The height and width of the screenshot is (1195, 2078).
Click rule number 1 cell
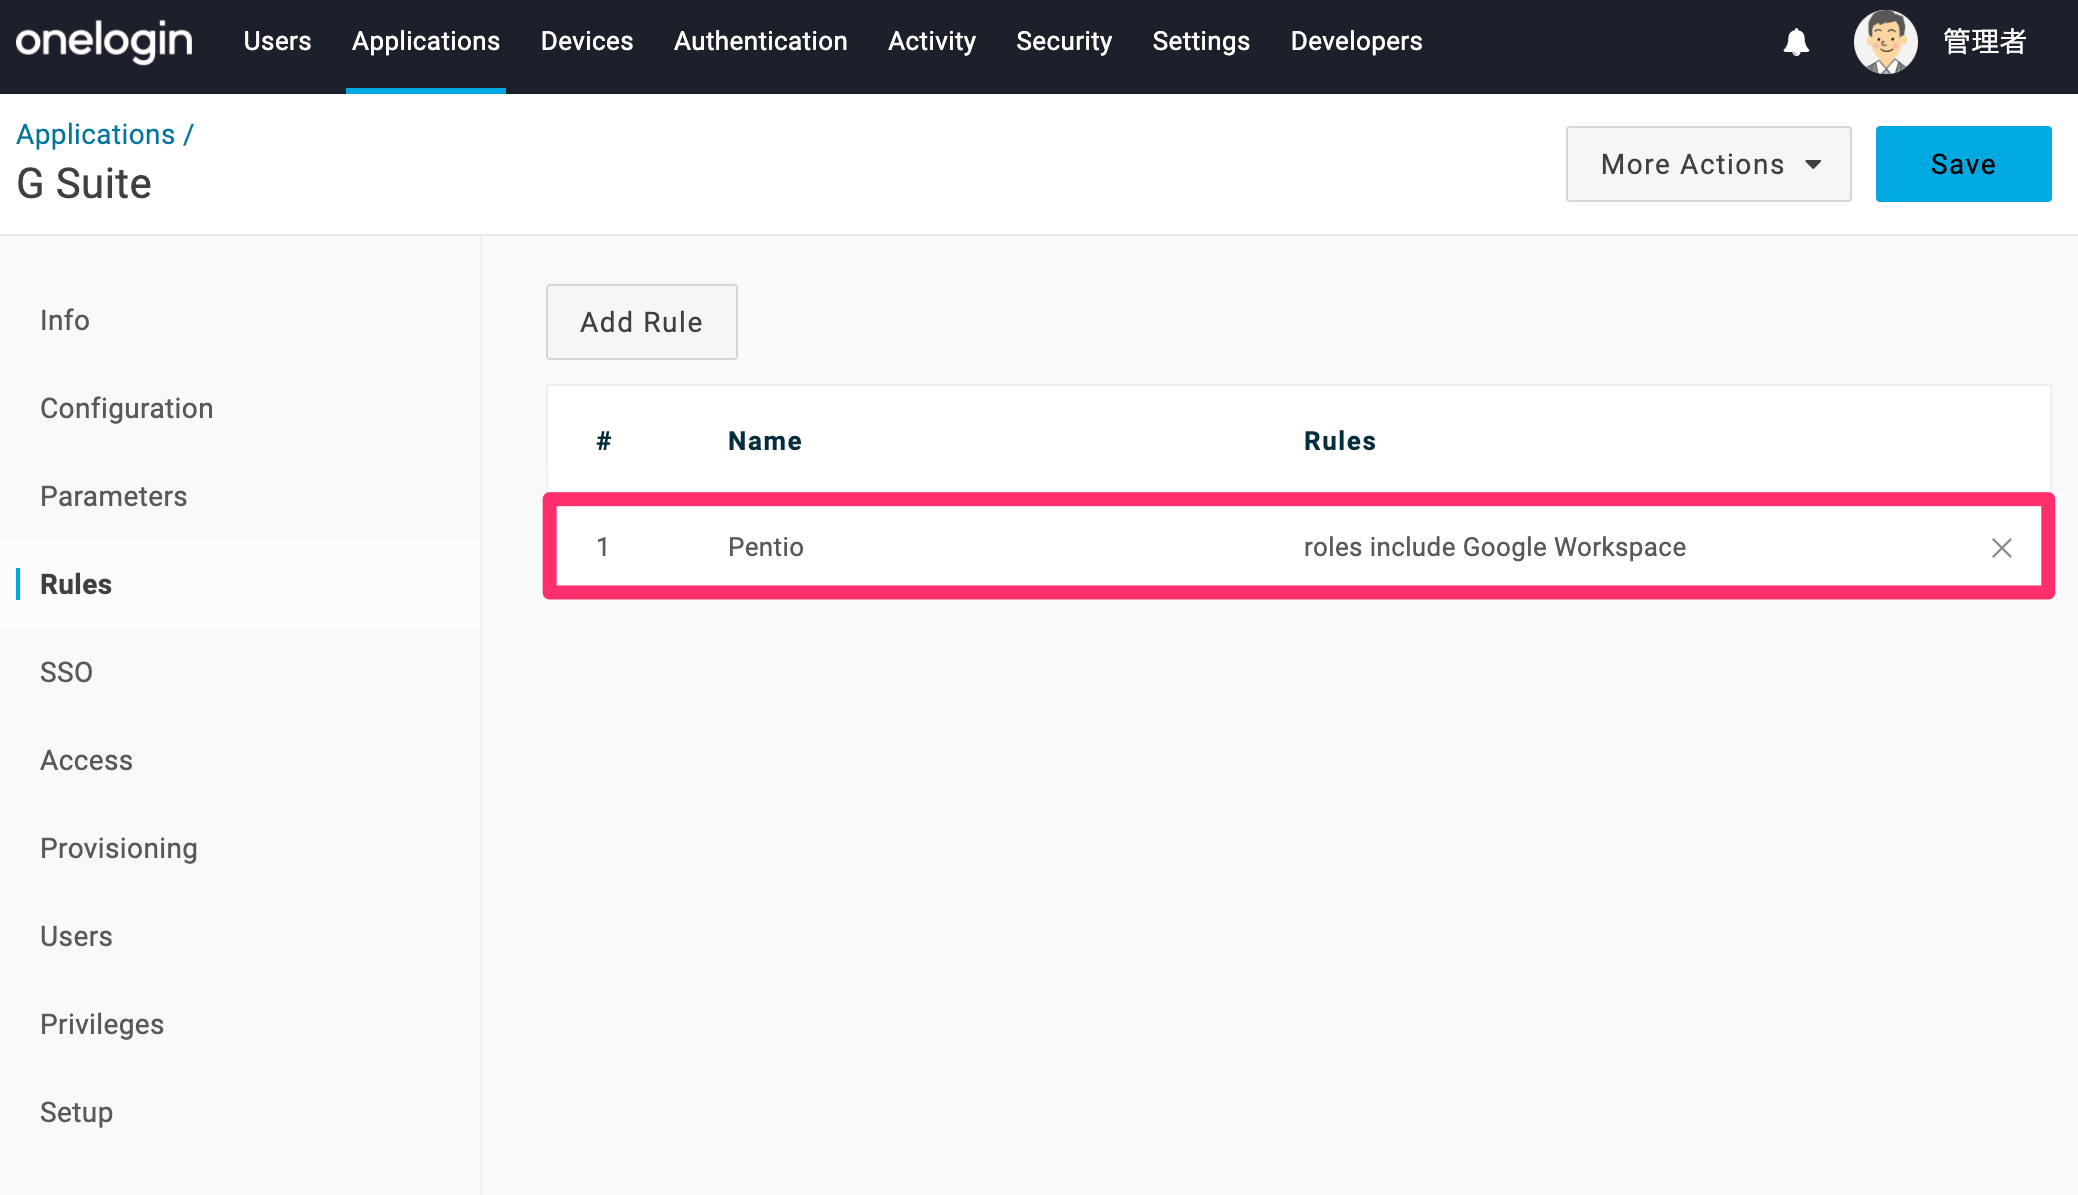(x=603, y=547)
